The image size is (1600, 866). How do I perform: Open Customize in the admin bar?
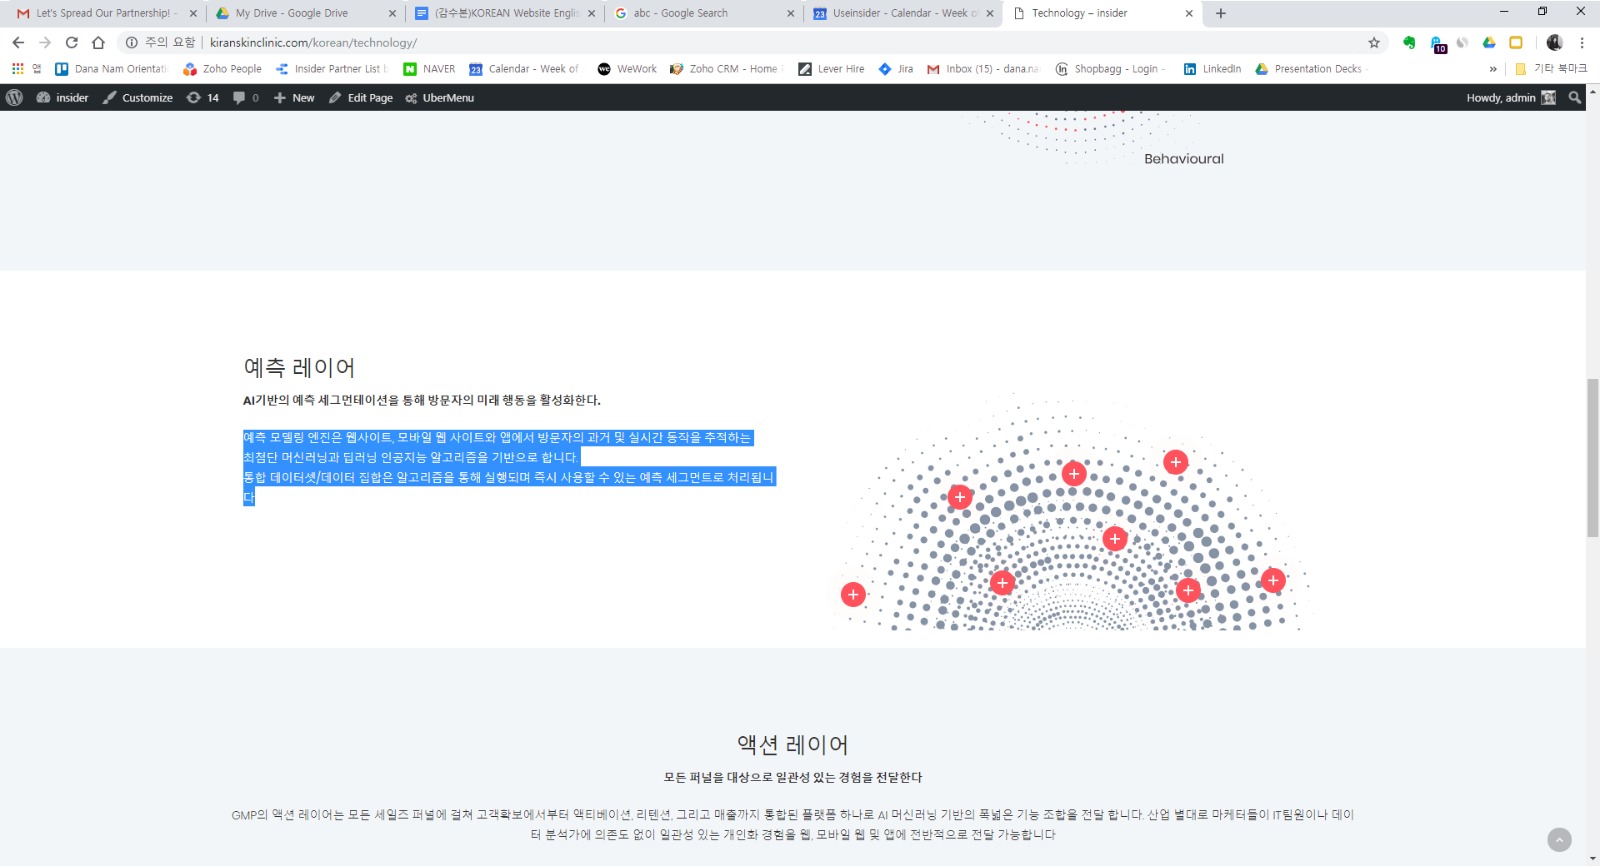[138, 98]
